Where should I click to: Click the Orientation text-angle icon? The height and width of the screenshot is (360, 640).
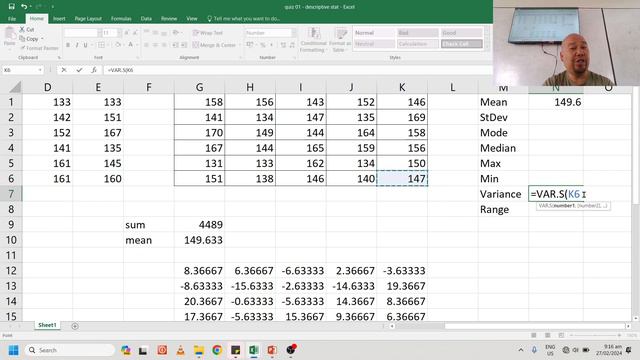[176, 33]
